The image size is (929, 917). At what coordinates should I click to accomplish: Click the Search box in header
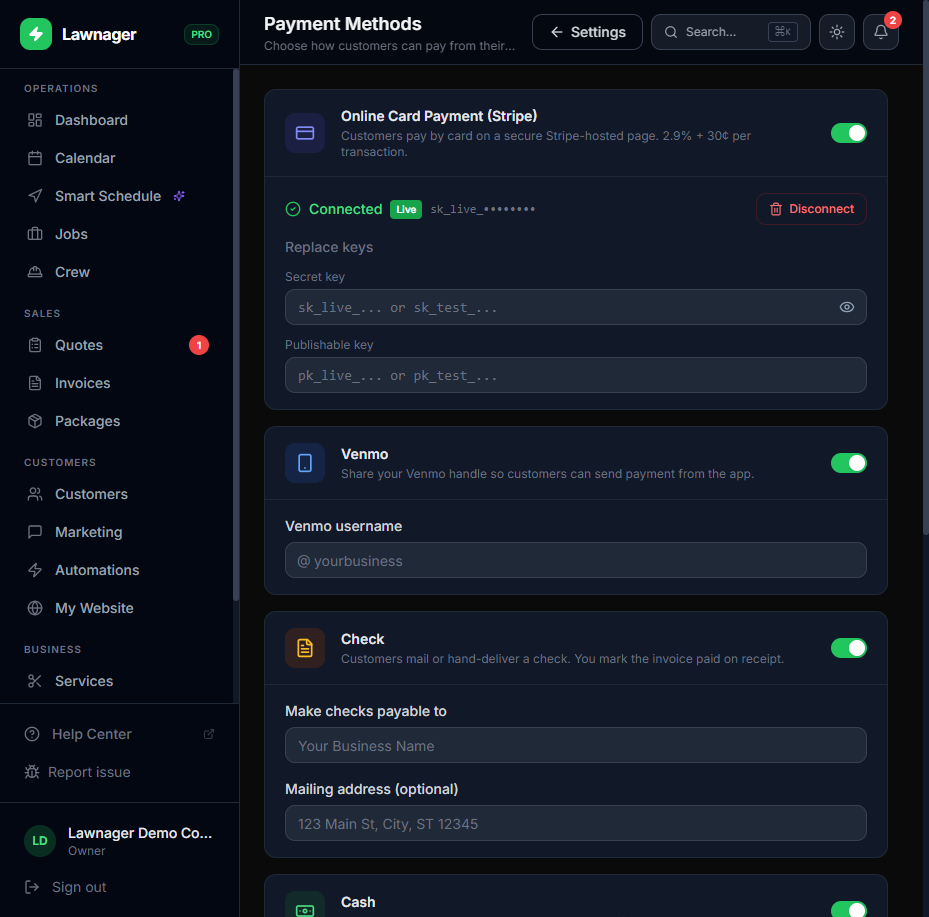731,32
